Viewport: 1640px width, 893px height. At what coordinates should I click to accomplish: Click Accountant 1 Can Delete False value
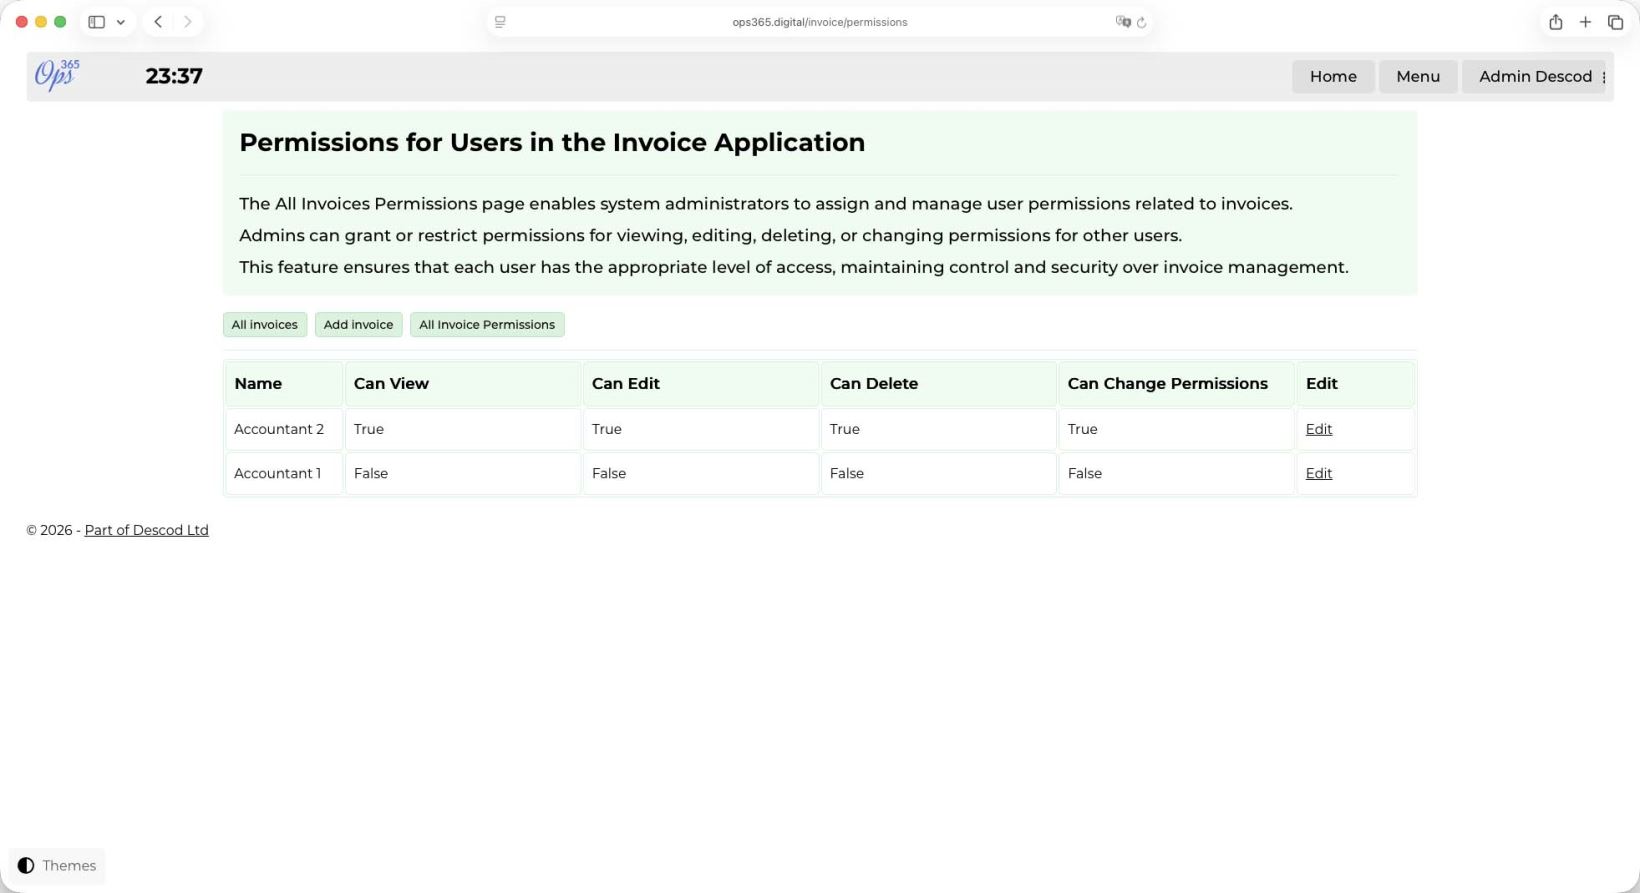[847, 473]
